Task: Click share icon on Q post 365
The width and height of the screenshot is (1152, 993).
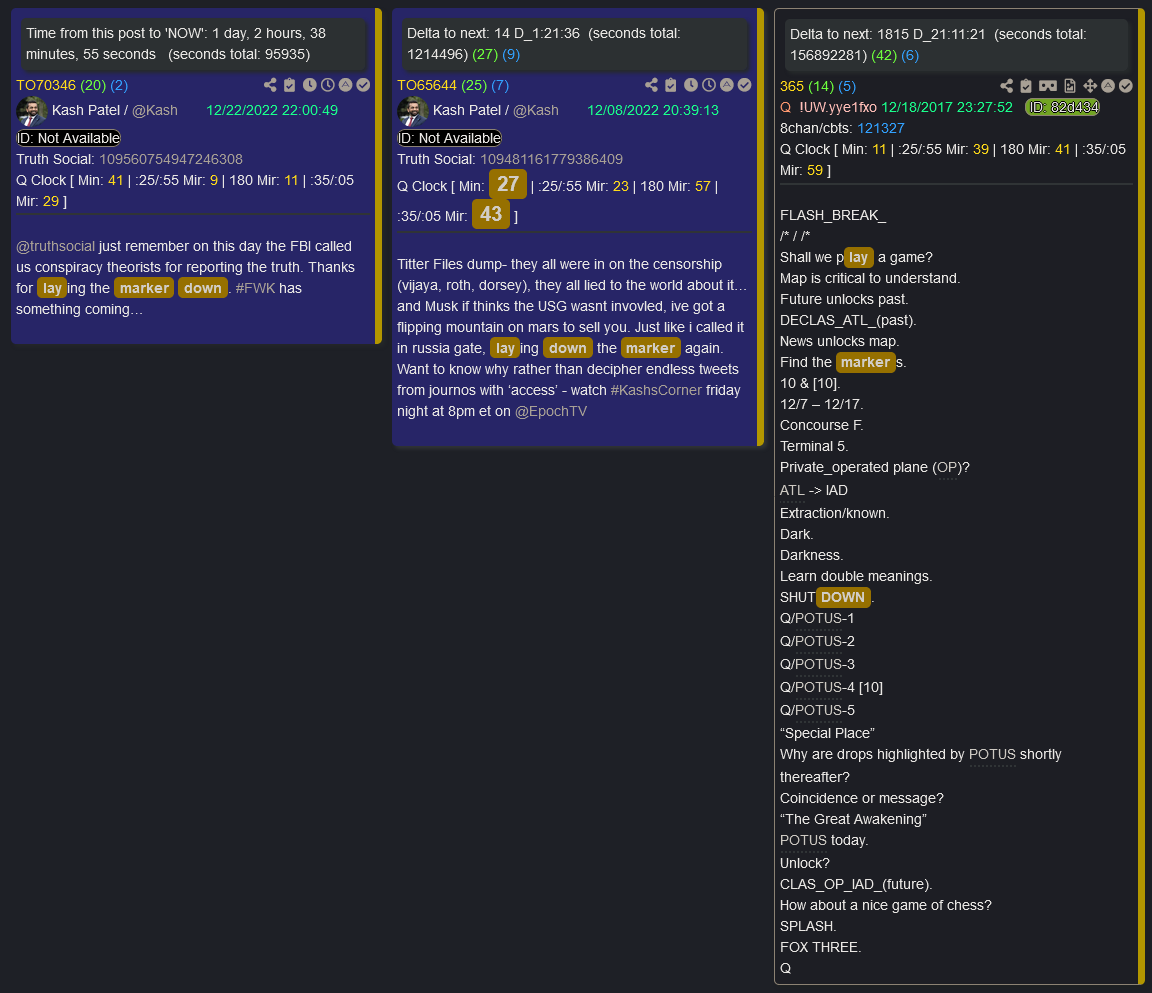Action: point(1007,86)
